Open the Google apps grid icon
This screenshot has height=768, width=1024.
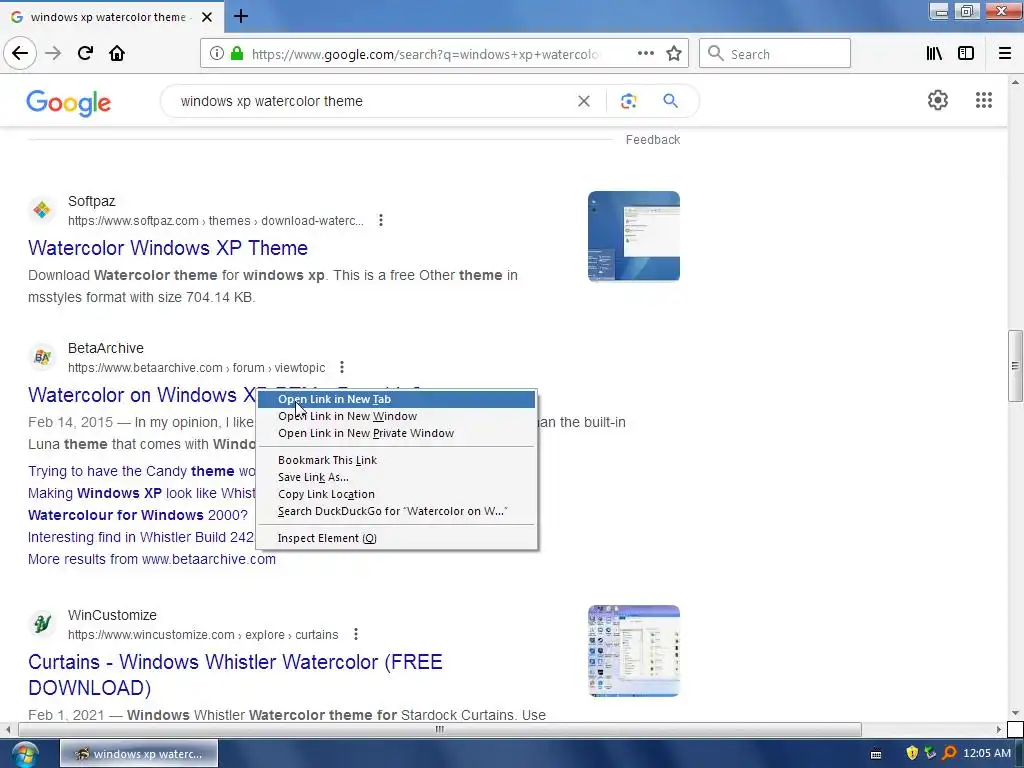(984, 100)
